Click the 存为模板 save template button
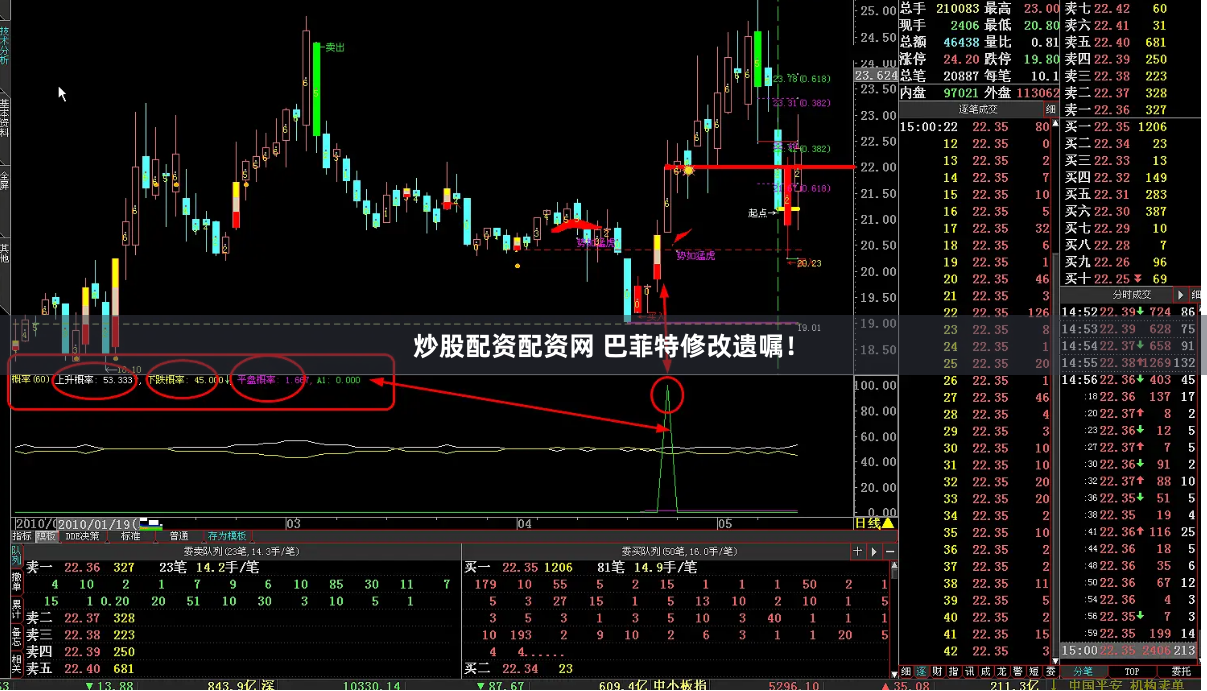 coord(226,536)
